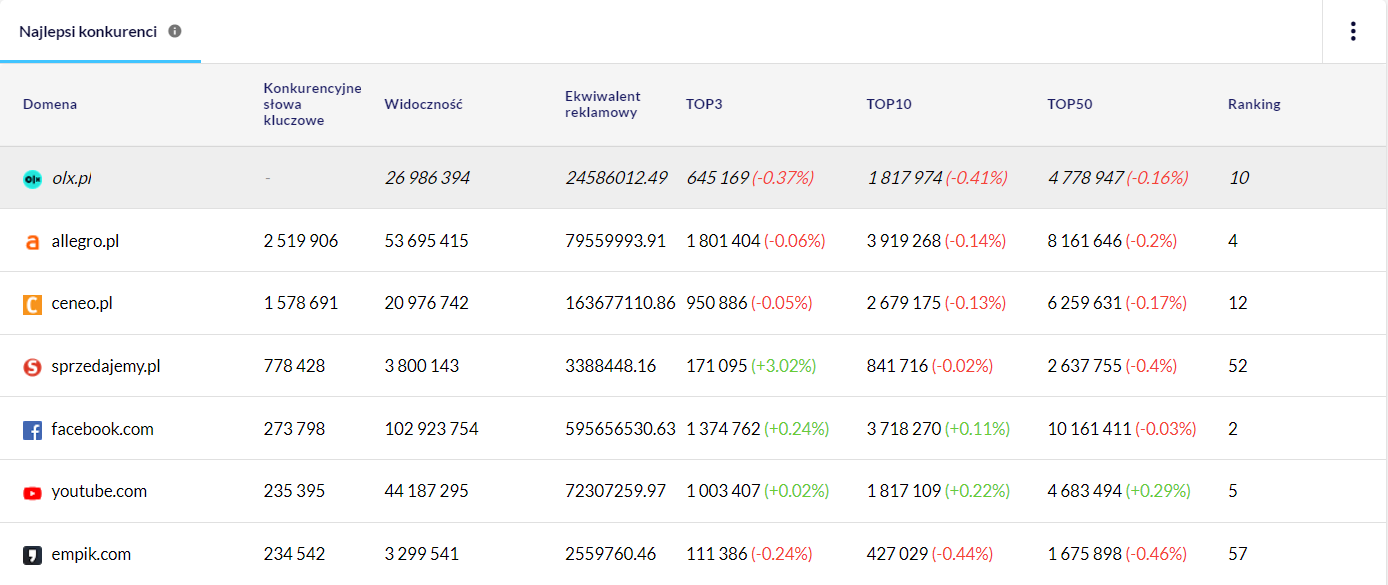Click the sprzedajemy.pl red logo icon
The height and width of the screenshot is (585, 1388).
(x=32, y=367)
